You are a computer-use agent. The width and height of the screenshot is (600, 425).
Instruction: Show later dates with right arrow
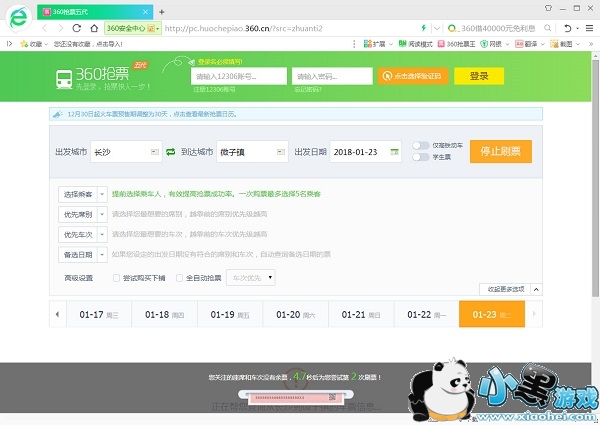click(534, 314)
